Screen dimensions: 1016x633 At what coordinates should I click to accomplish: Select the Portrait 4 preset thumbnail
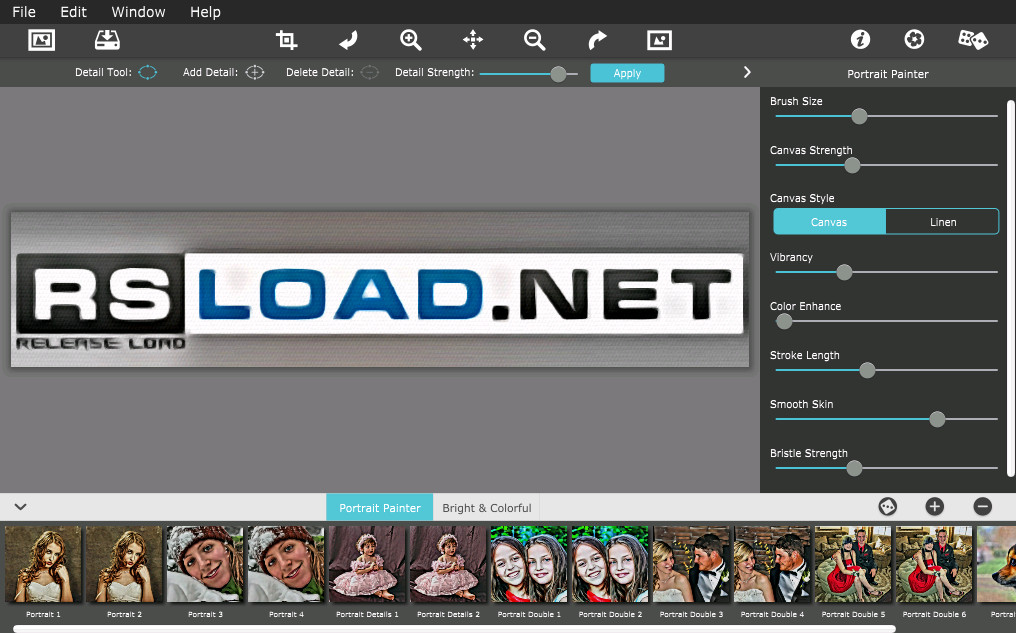click(x=286, y=564)
